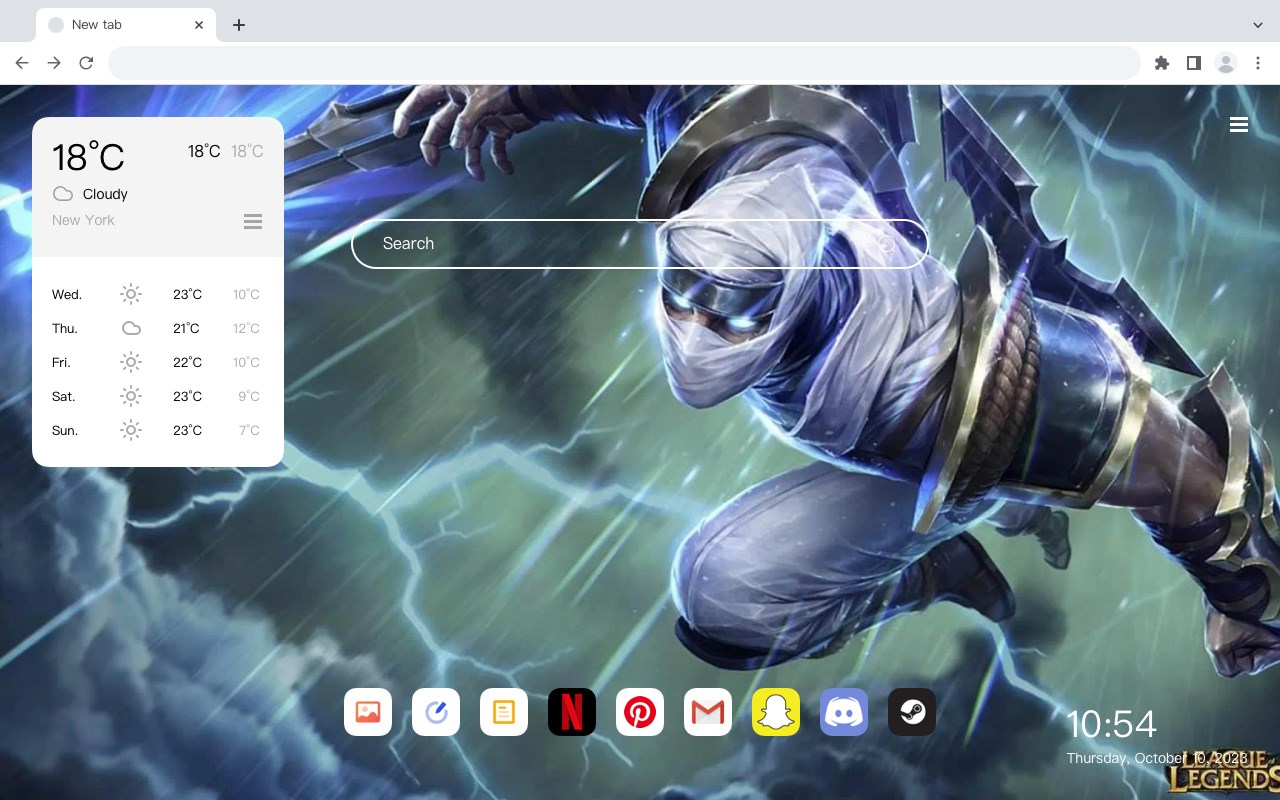Click the Sat. forecast row label
The height and width of the screenshot is (800, 1280).
pyautogui.click(x=64, y=396)
